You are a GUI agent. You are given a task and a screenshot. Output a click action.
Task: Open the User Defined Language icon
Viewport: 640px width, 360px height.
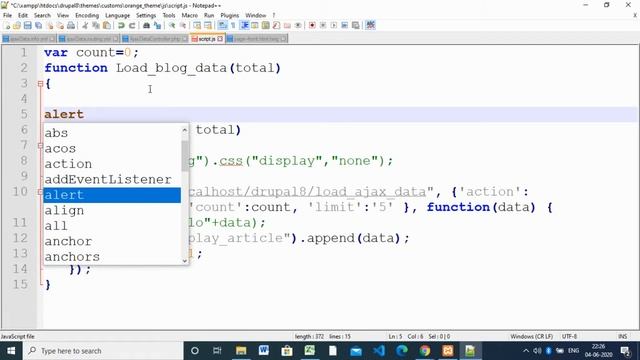[x=255, y=25]
